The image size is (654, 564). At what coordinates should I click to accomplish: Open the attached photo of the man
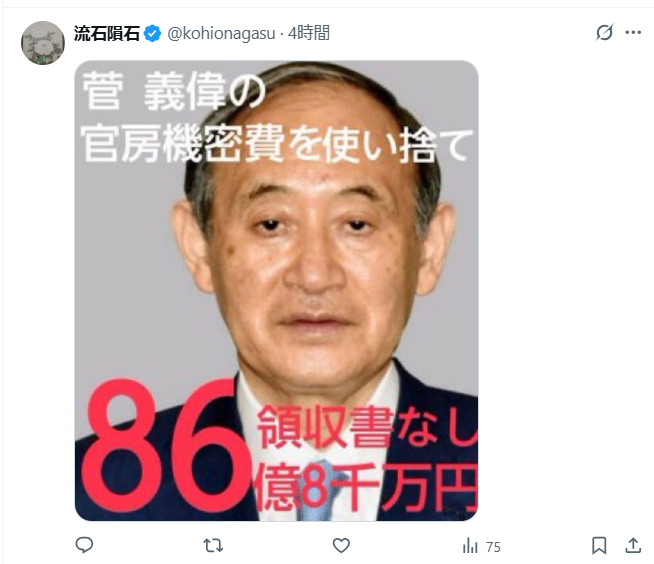[277, 291]
